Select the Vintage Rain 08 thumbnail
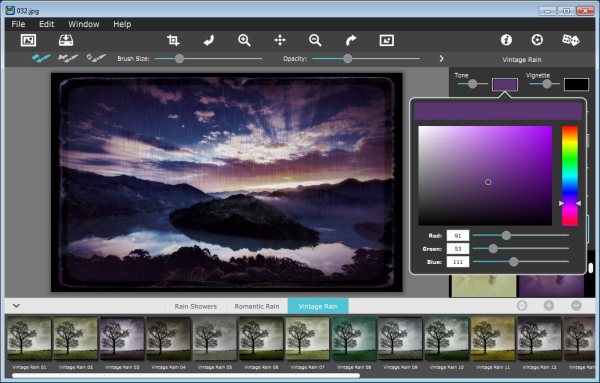Screen dimensions: 600x383 (x=354, y=338)
